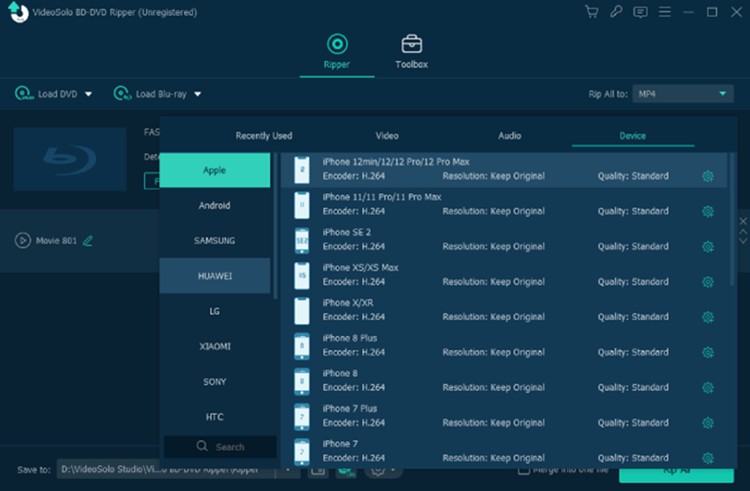Select the SONY device category
This screenshot has width=750, height=491.
[215, 382]
